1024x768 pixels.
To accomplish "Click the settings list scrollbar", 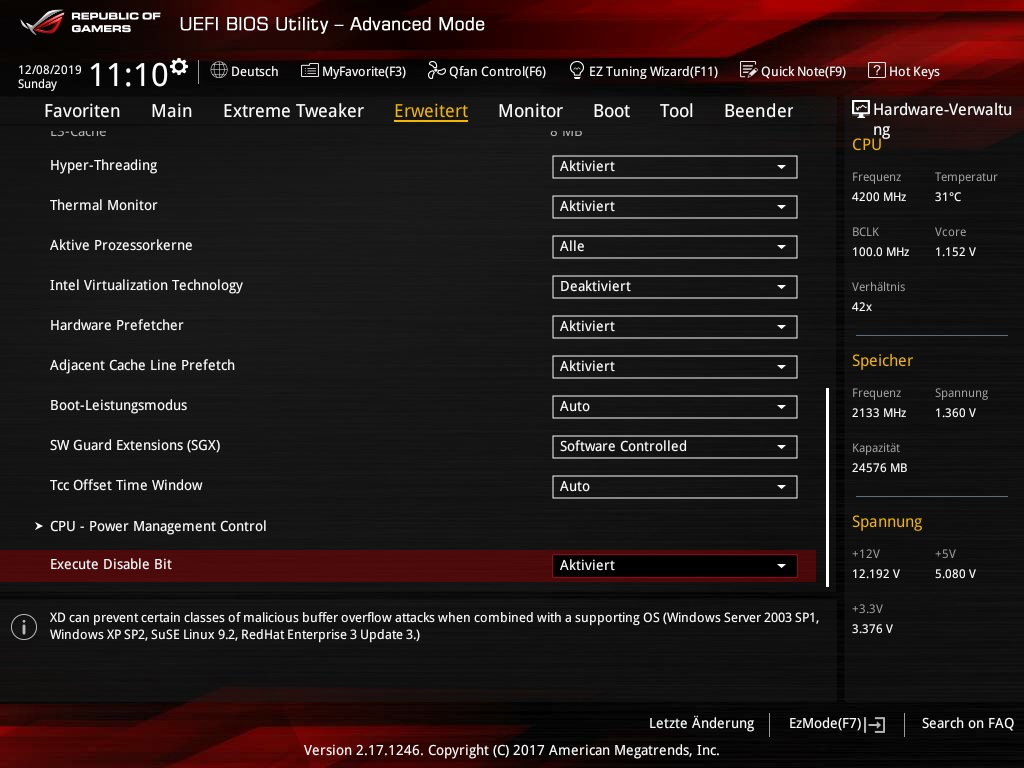I will tap(827, 487).
